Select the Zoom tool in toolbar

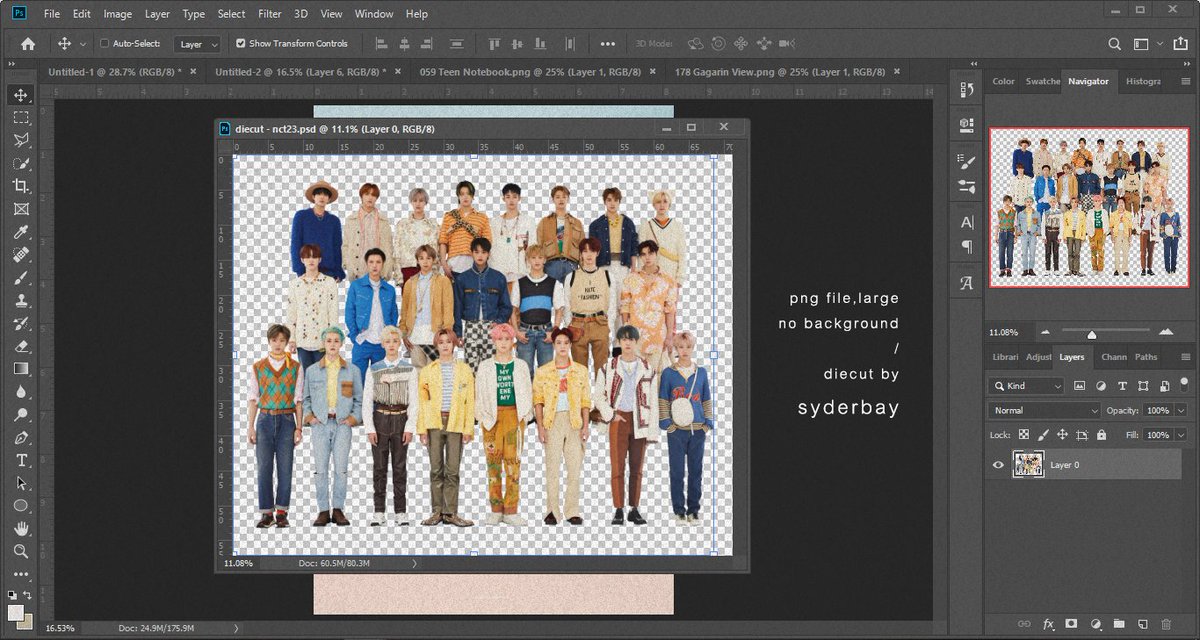tap(21, 551)
